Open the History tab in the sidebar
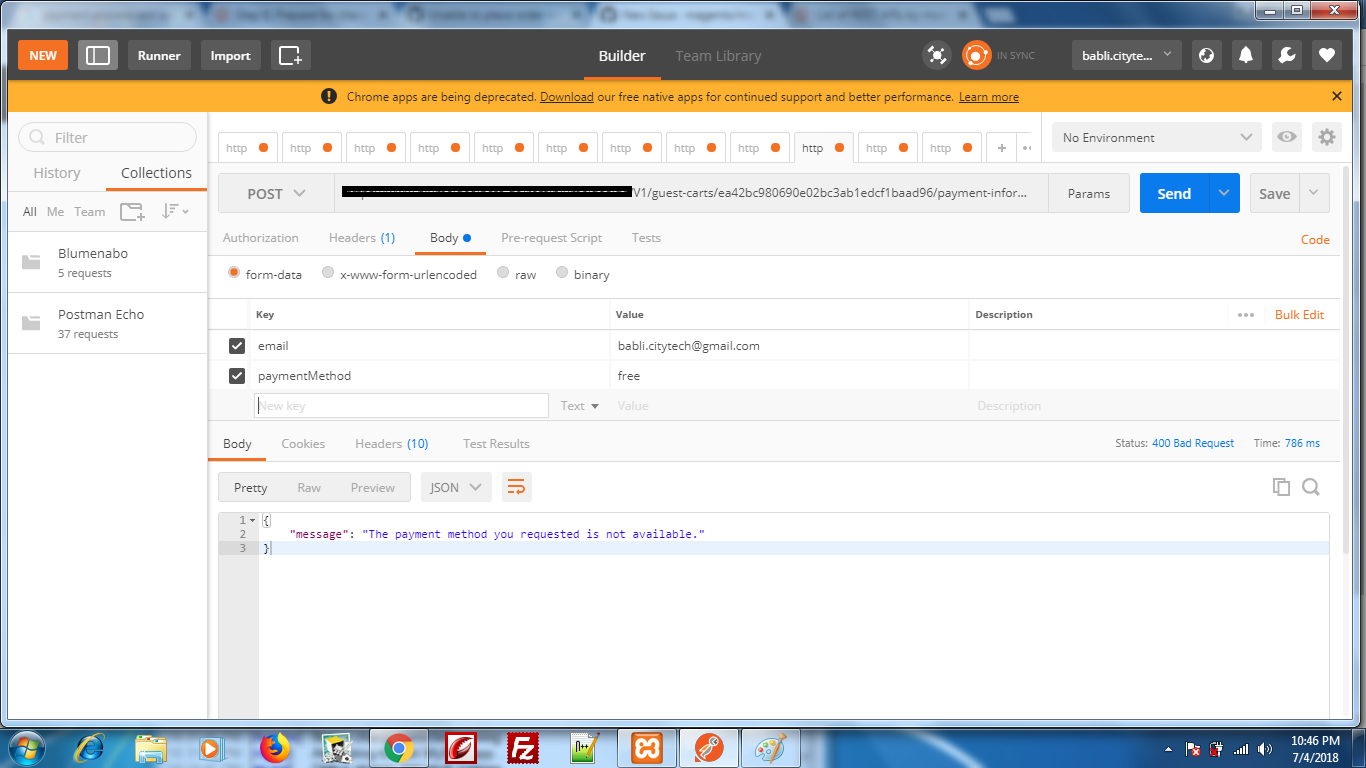Image resolution: width=1366 pixels, height=768 pixels. [x=57, y=172]
